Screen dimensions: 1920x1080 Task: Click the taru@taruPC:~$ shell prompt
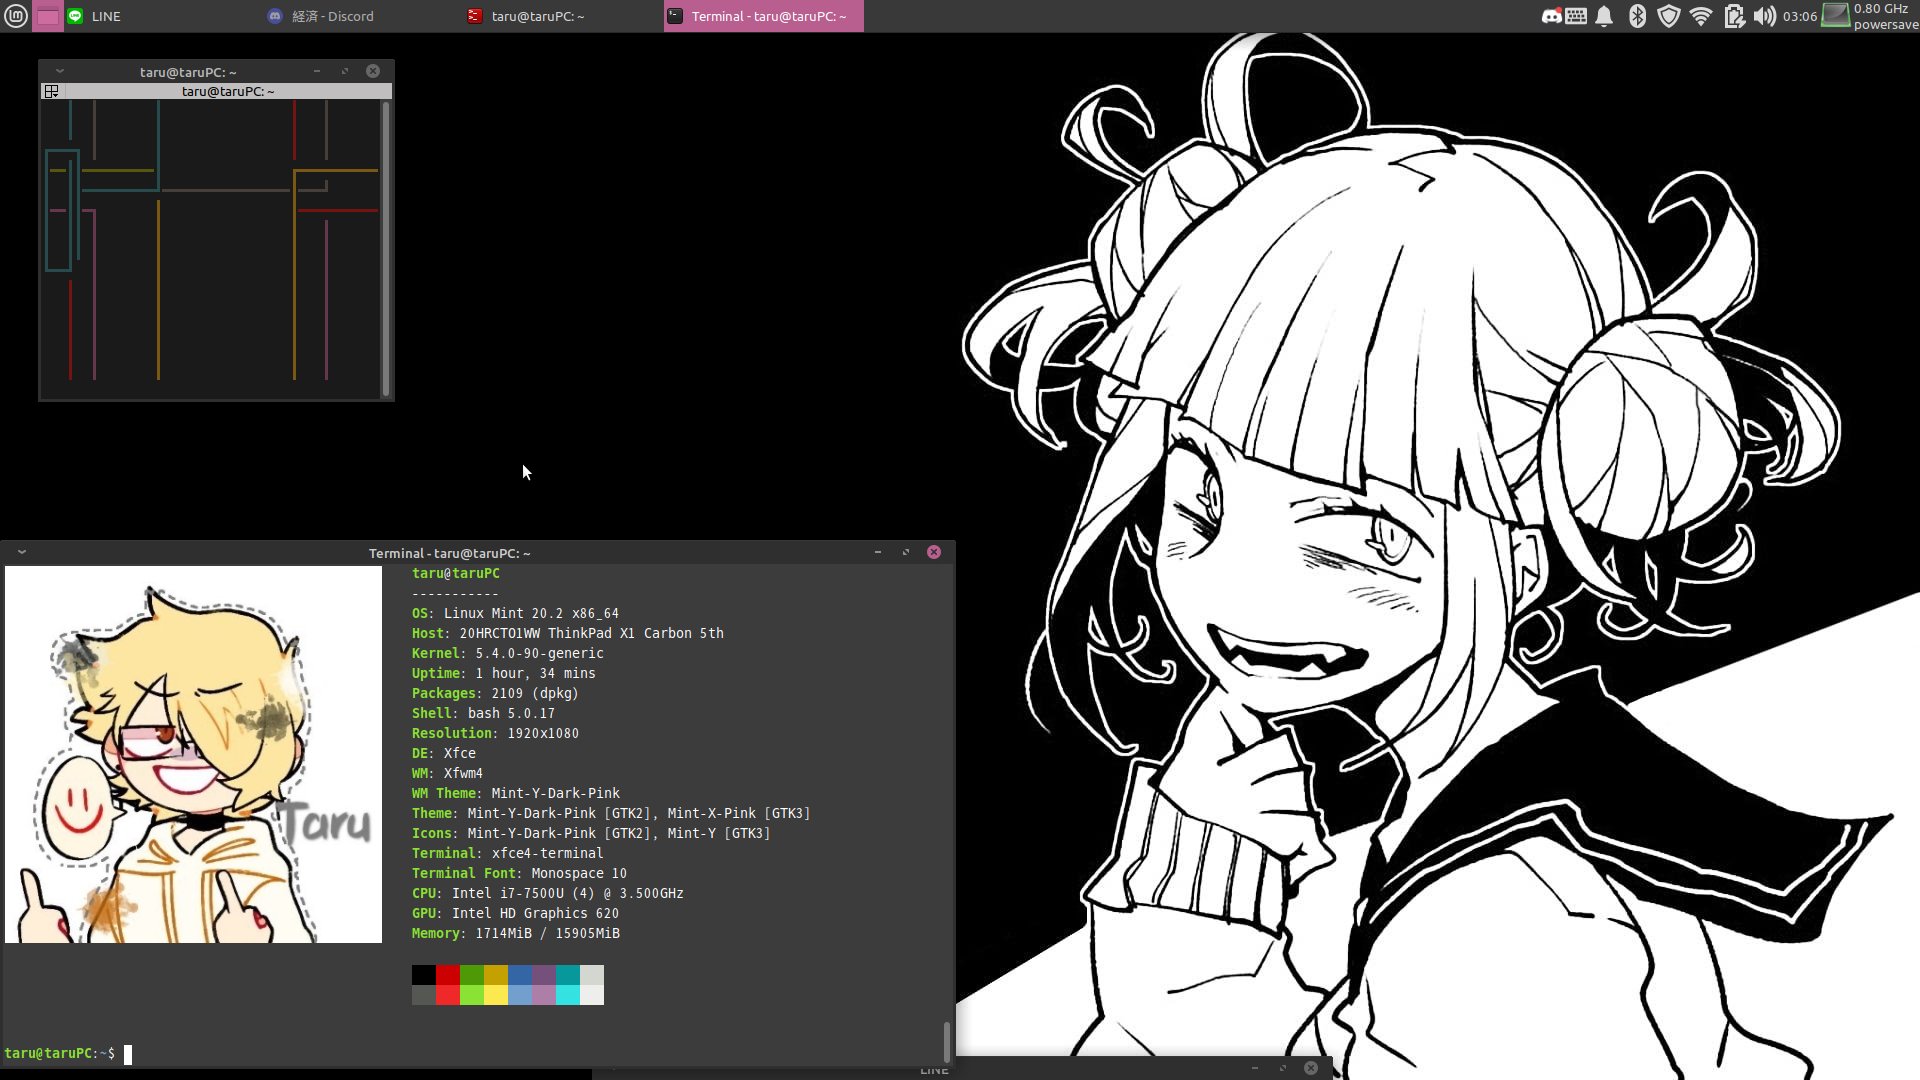59,1053
